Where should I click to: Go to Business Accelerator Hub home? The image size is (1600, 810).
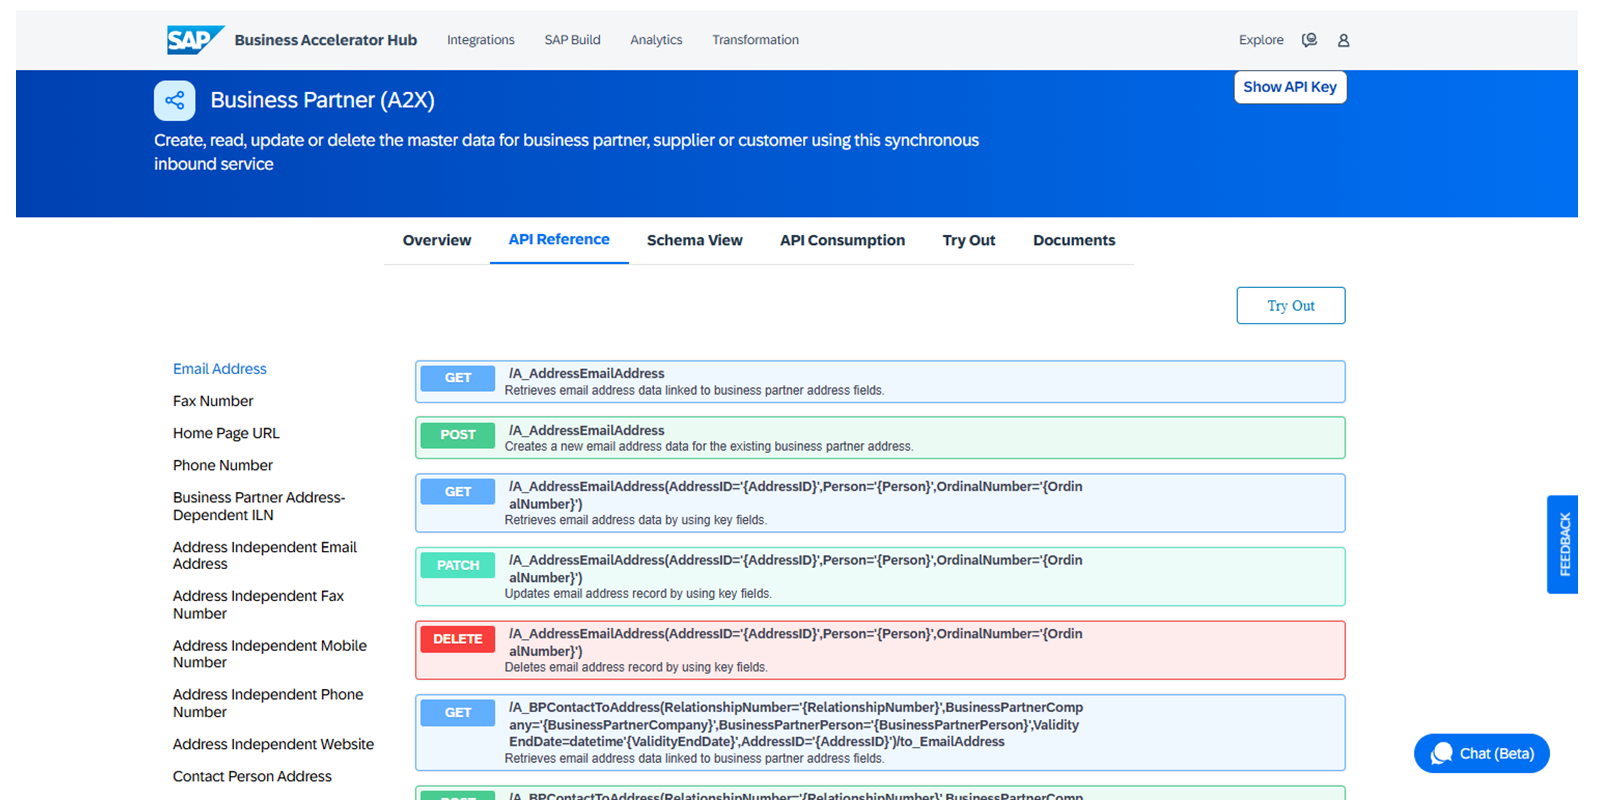[x=326, y=40]
